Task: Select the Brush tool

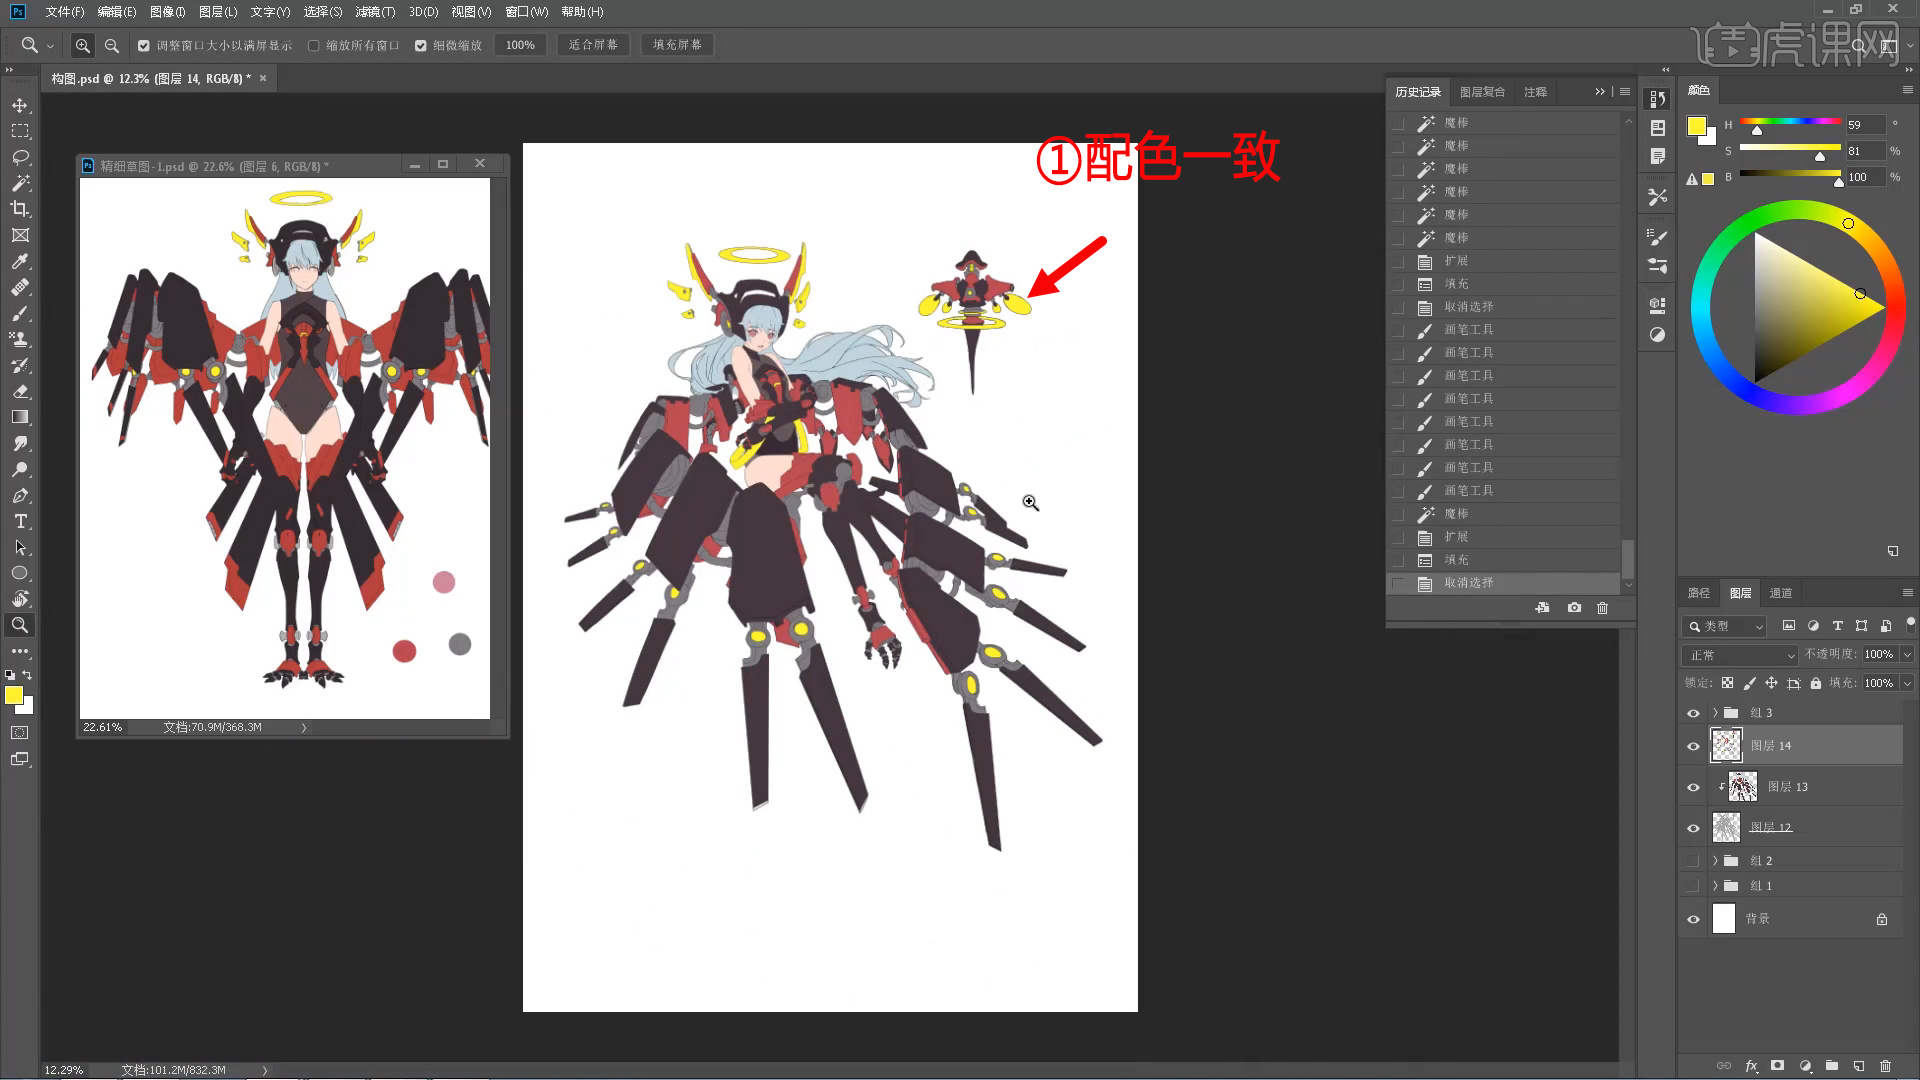Action: 20,313
